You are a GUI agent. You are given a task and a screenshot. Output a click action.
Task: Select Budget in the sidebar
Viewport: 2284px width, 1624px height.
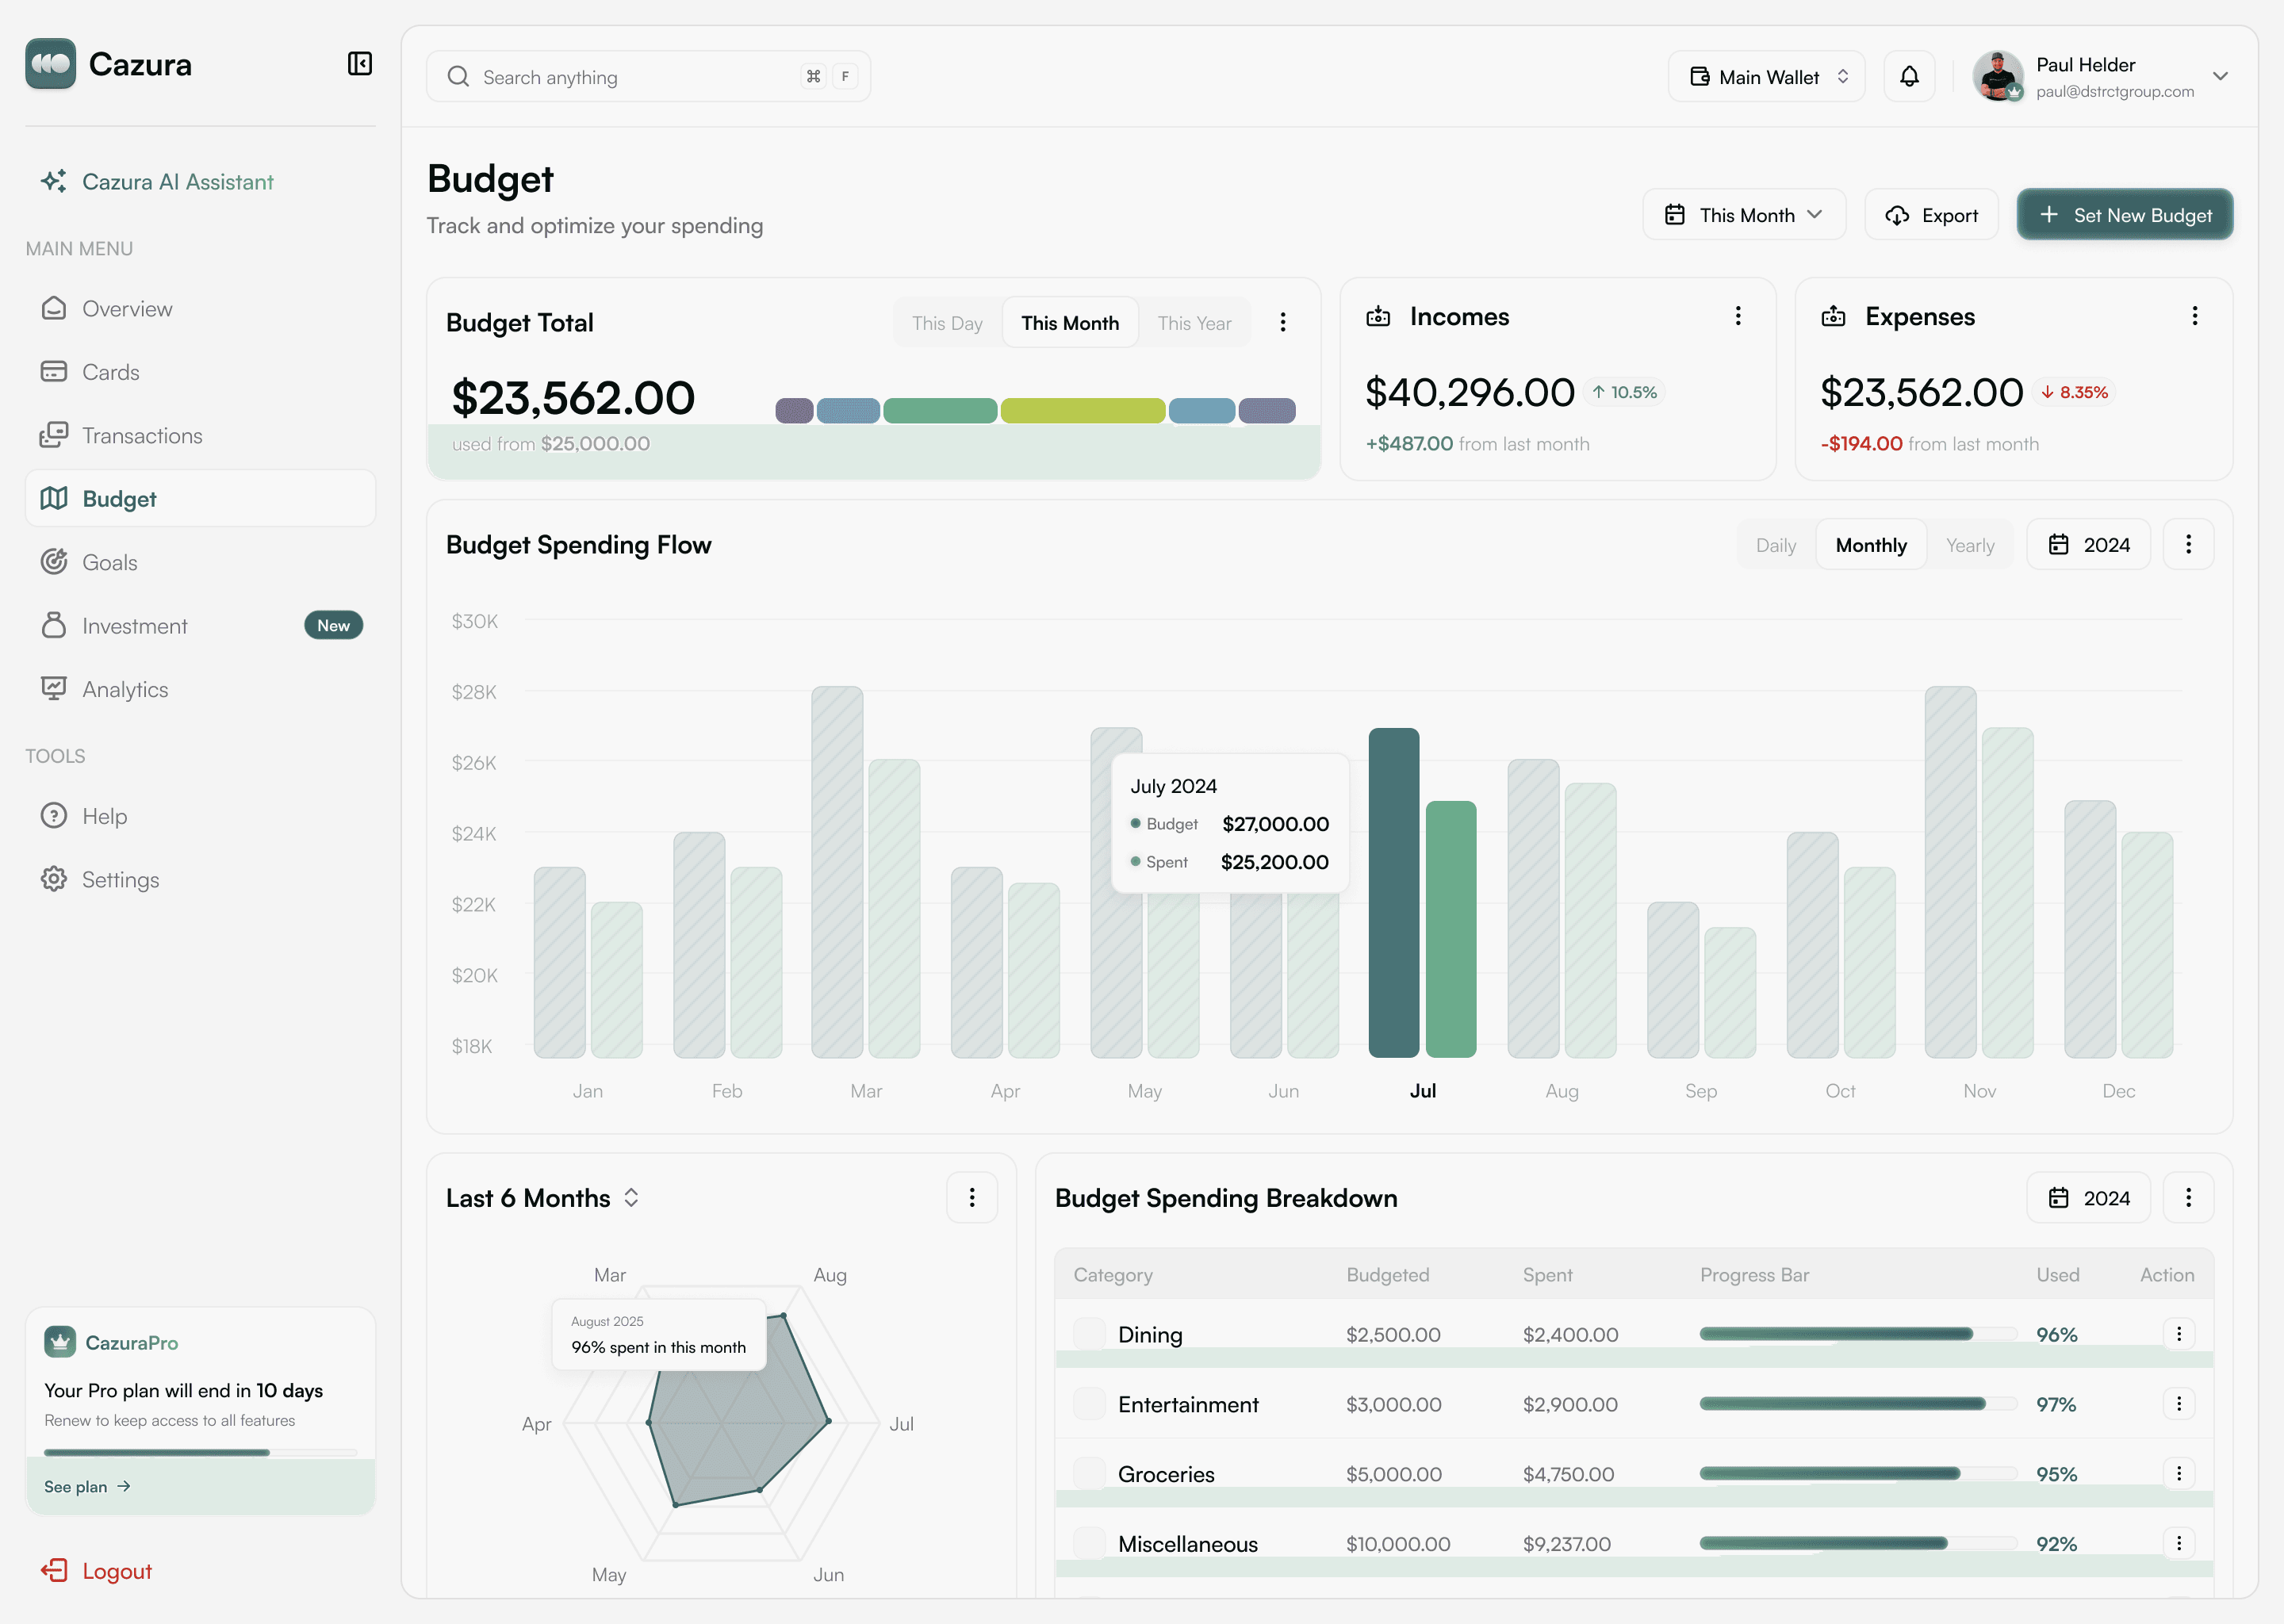tap(200, 498)
